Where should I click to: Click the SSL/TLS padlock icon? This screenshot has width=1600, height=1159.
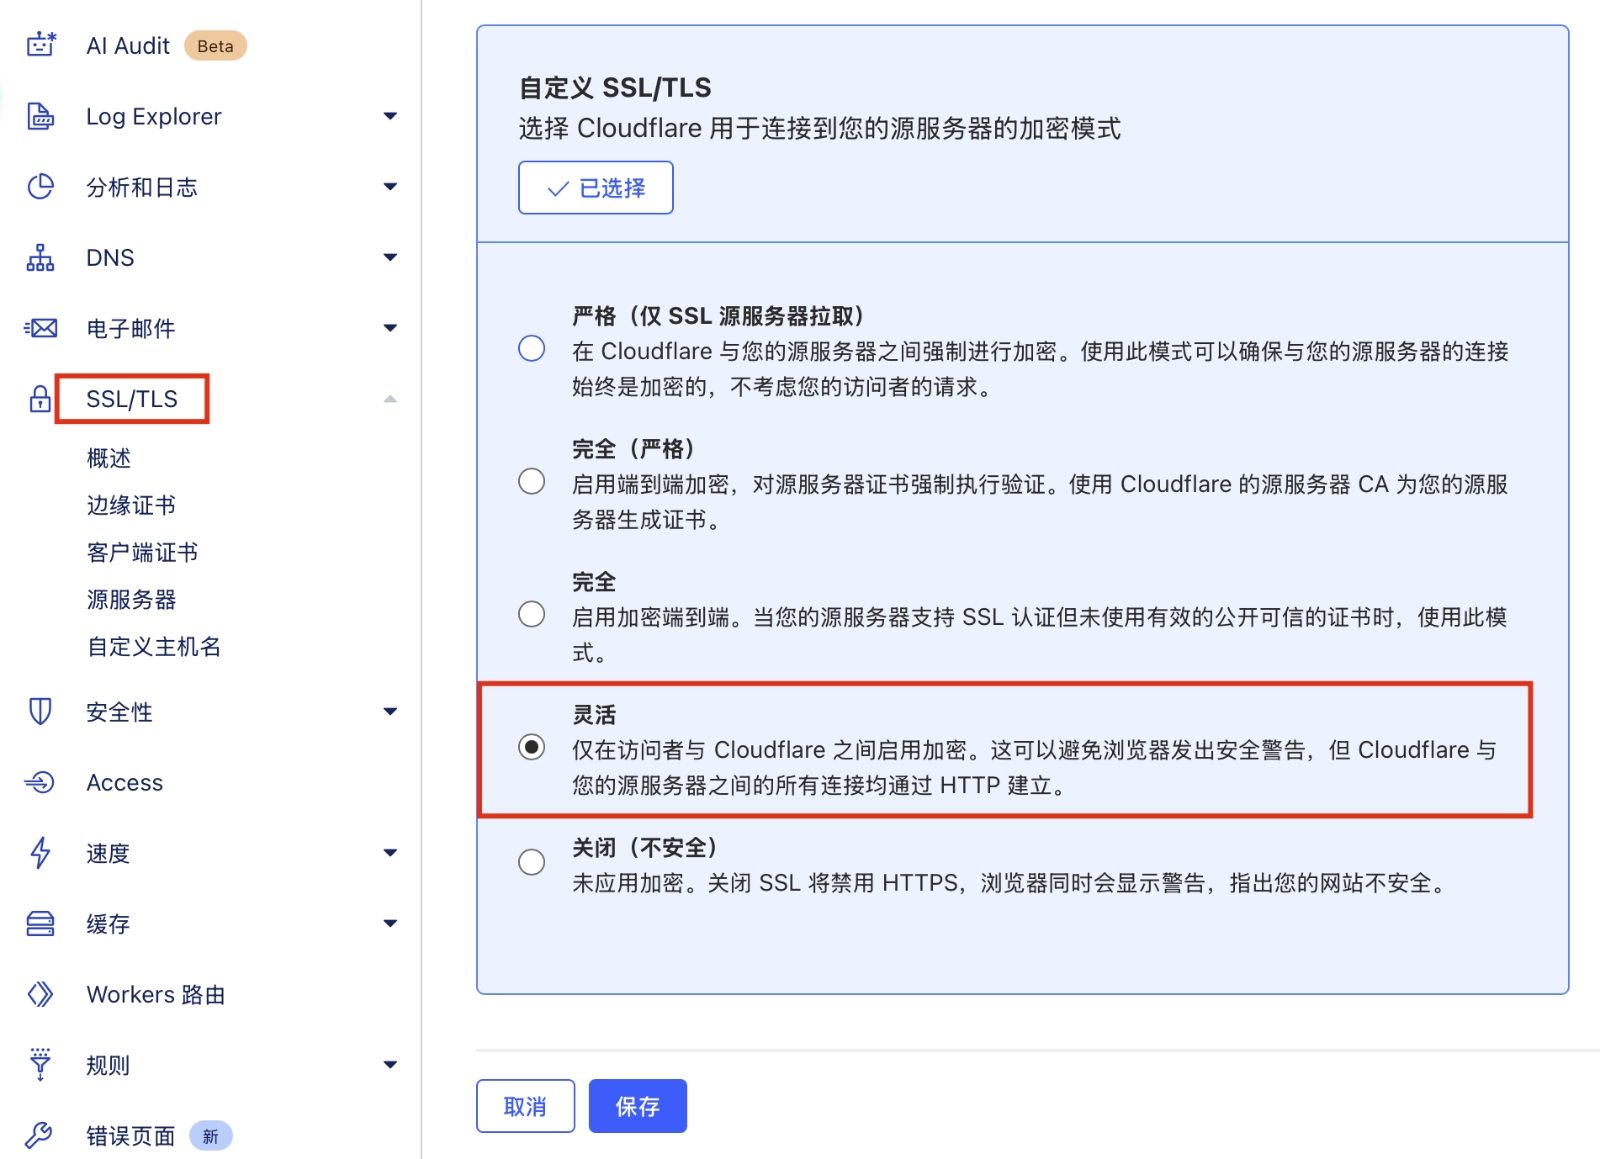[40, 399]
